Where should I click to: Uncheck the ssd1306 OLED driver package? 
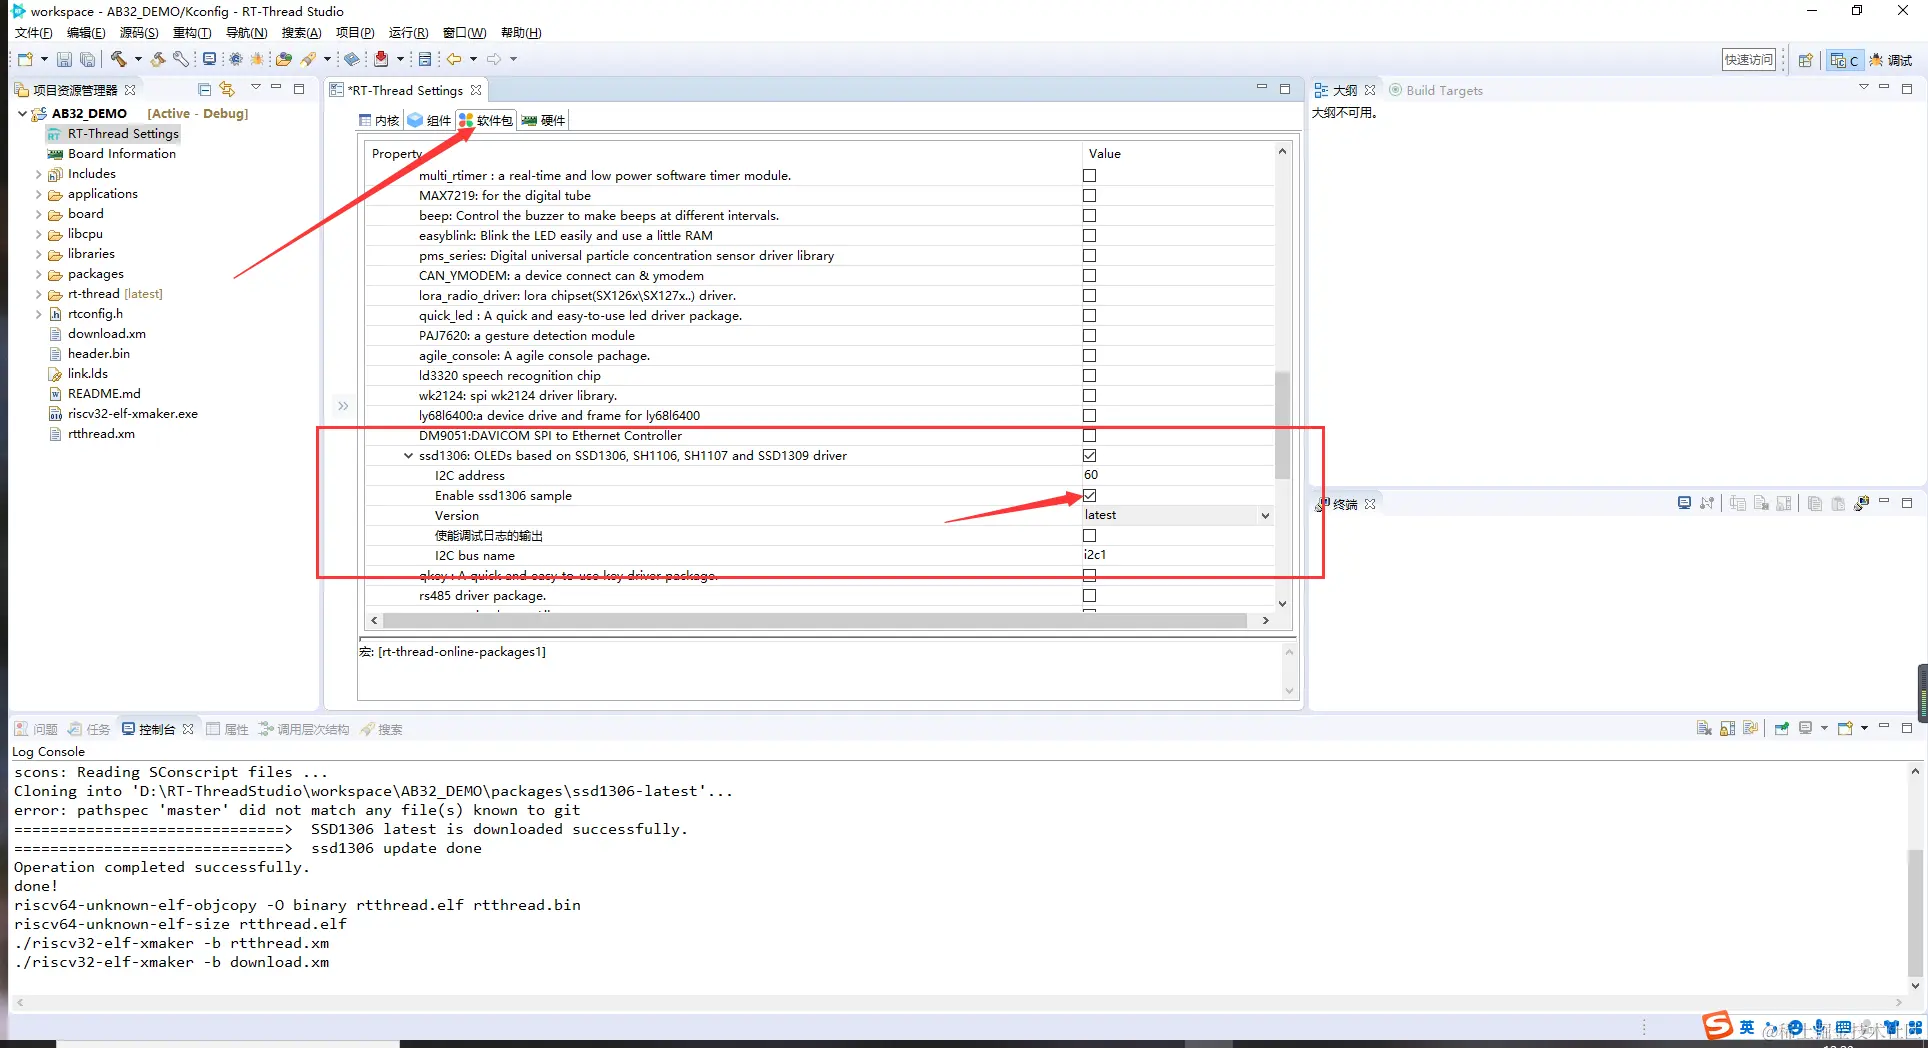1089,456
